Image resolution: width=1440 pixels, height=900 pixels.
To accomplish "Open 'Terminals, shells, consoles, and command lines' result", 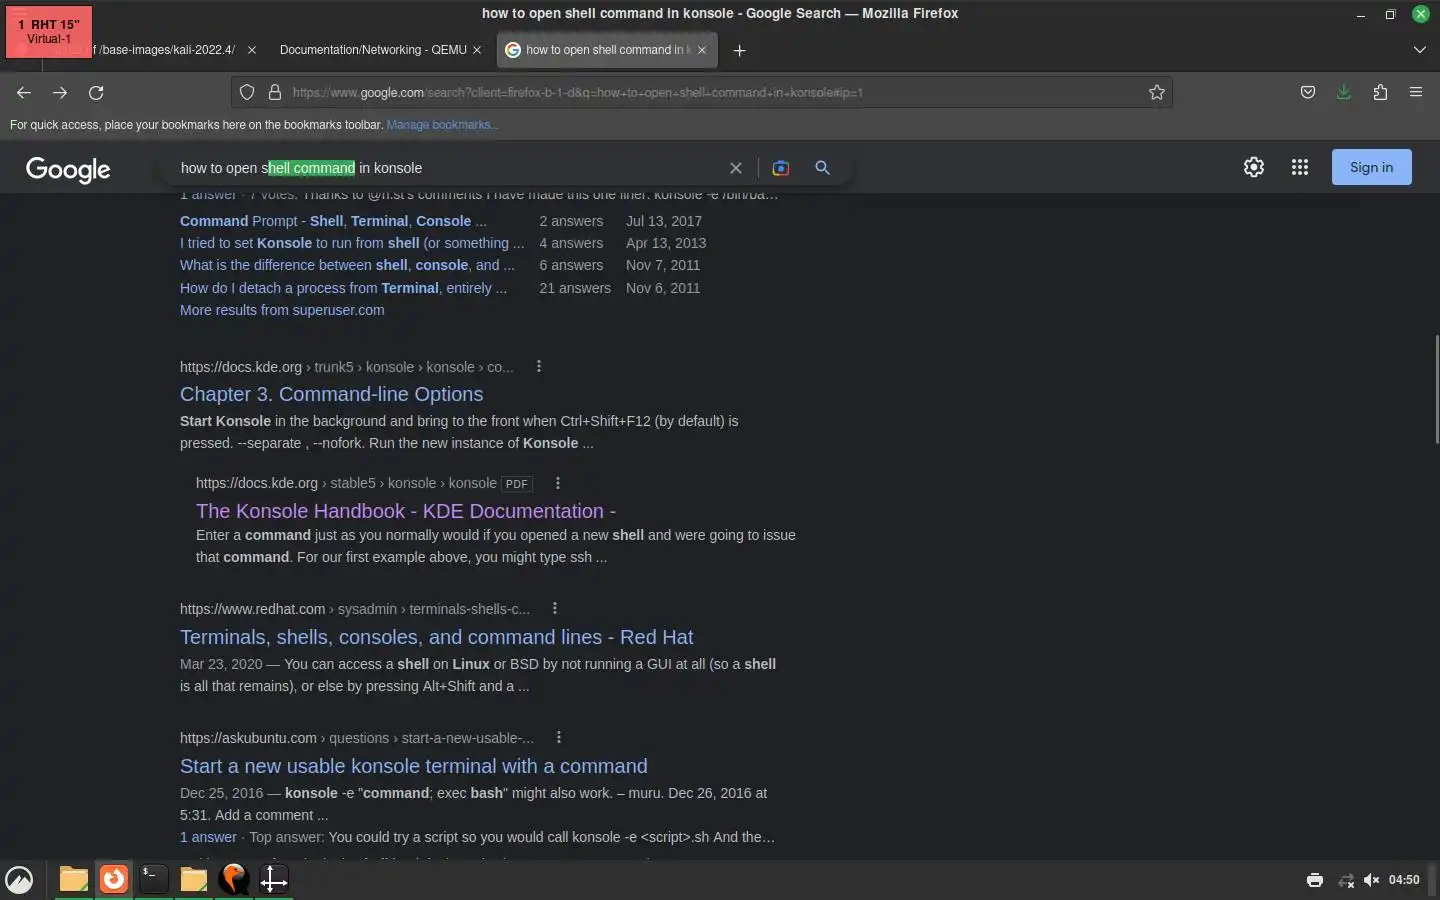I will pyautogui.click(x=436, y=637).
